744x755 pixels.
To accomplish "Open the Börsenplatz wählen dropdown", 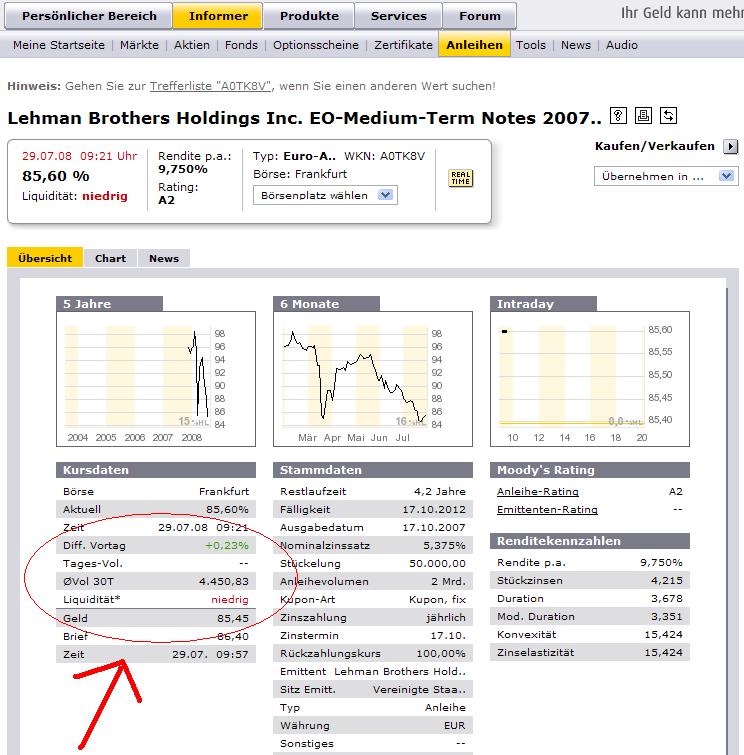I will 325,195.
